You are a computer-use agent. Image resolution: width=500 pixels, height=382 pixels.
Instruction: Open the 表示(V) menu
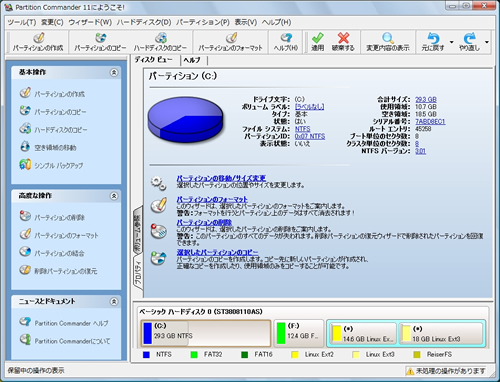tap(246, 22)
